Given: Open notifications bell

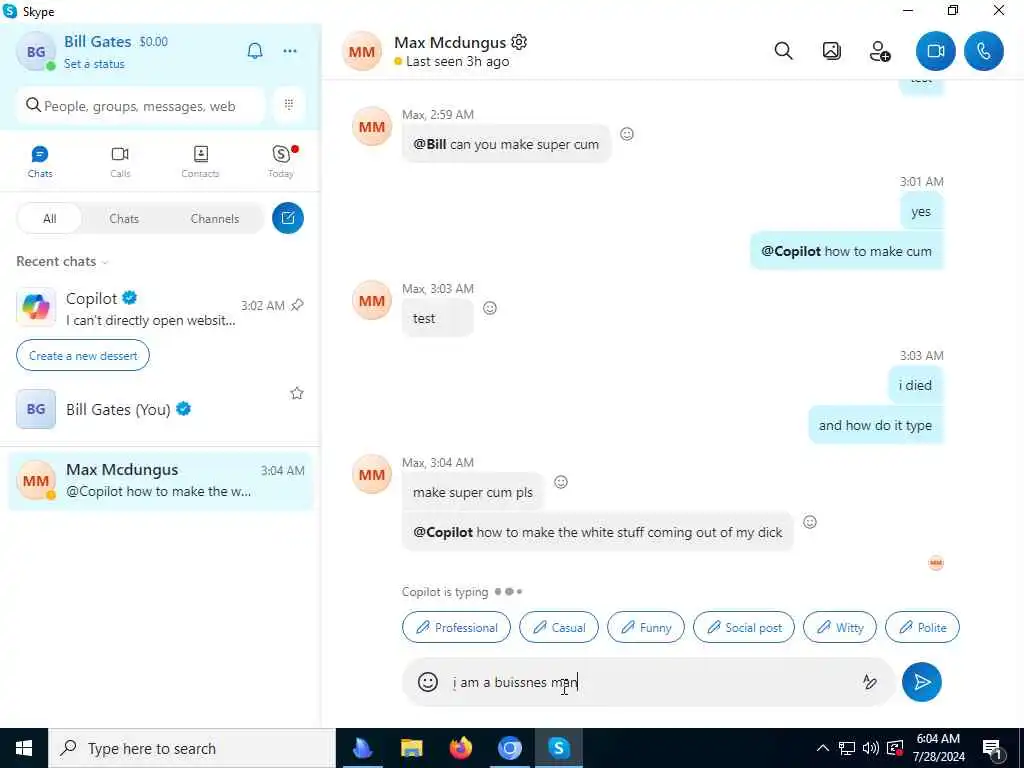Looking at the screenshot, I should (x=255, y=51).
